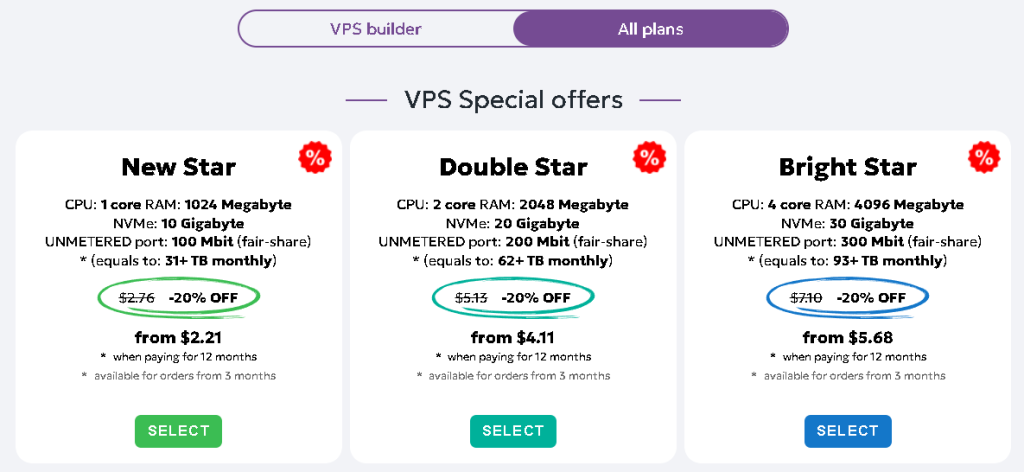The height and width of the screenshot is (472, 1024).
Task: Click the "from $4.11" price text
Action: coord(513,337)
